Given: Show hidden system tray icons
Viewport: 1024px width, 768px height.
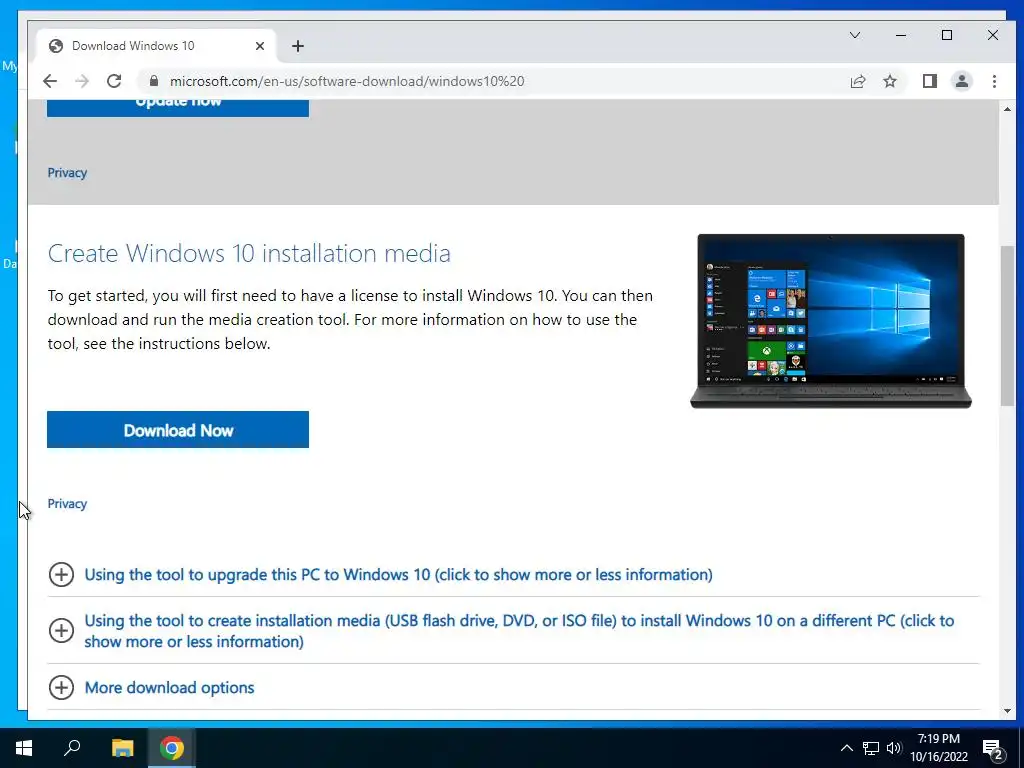Looking at the screenshot, I should click(x=846, y=748).
